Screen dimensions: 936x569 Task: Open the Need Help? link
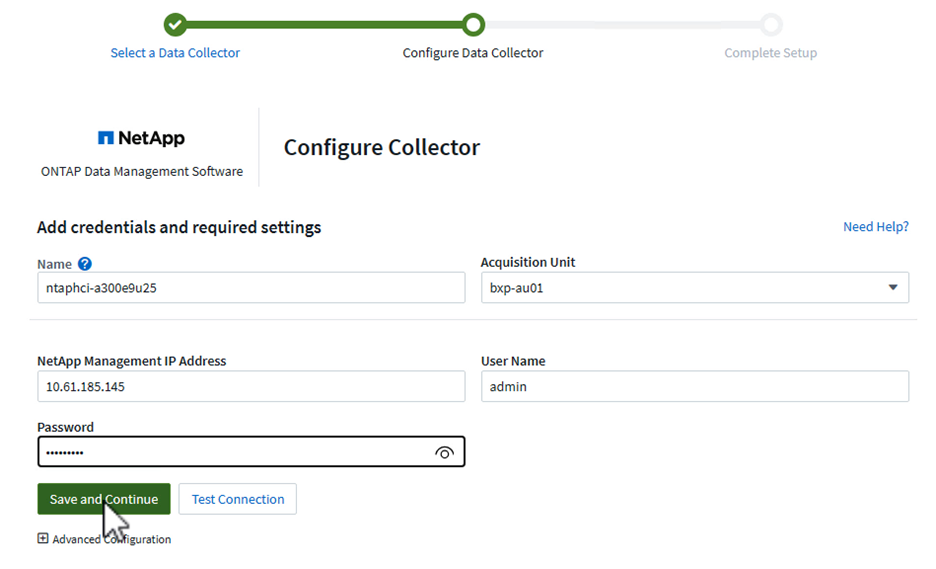click(875, 227)
